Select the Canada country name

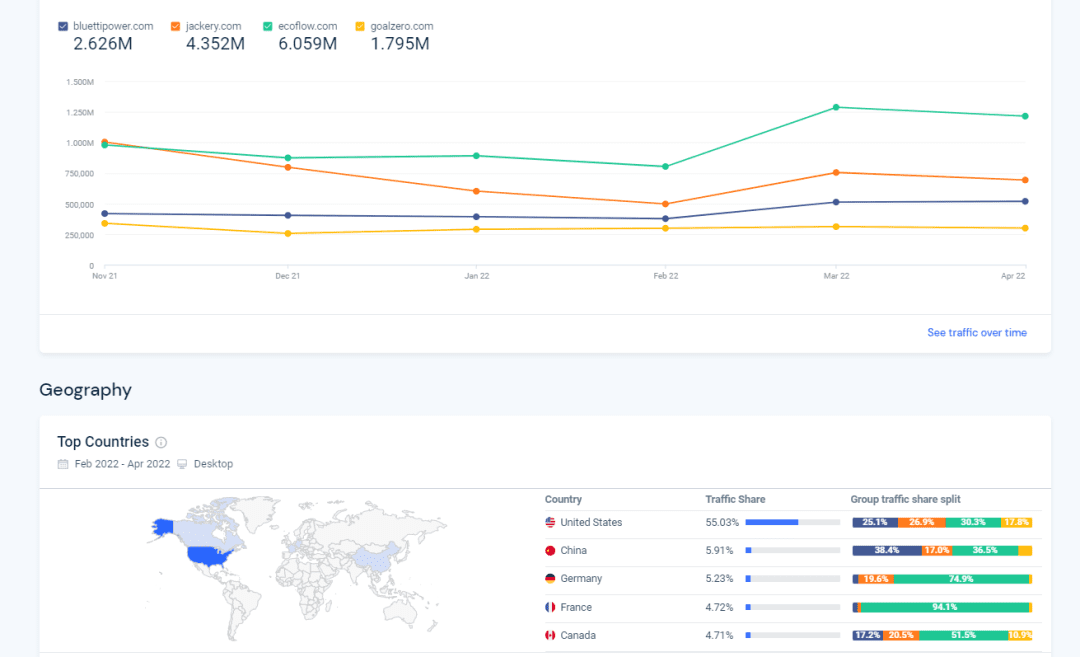[578, 636]
